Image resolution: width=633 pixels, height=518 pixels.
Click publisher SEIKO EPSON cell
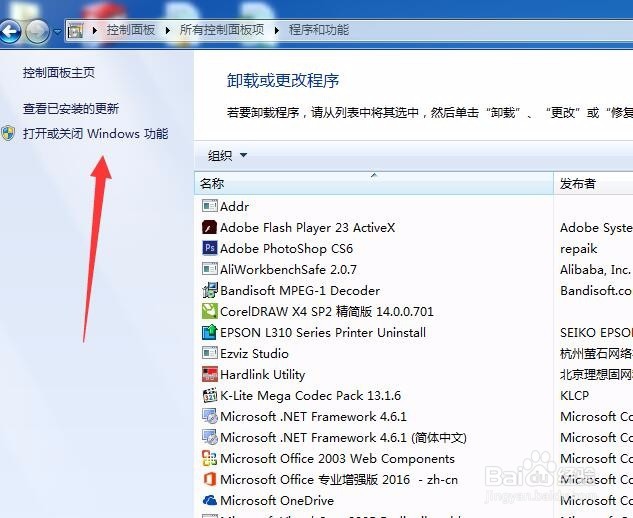pyautogui.click(x=596, y=332)
